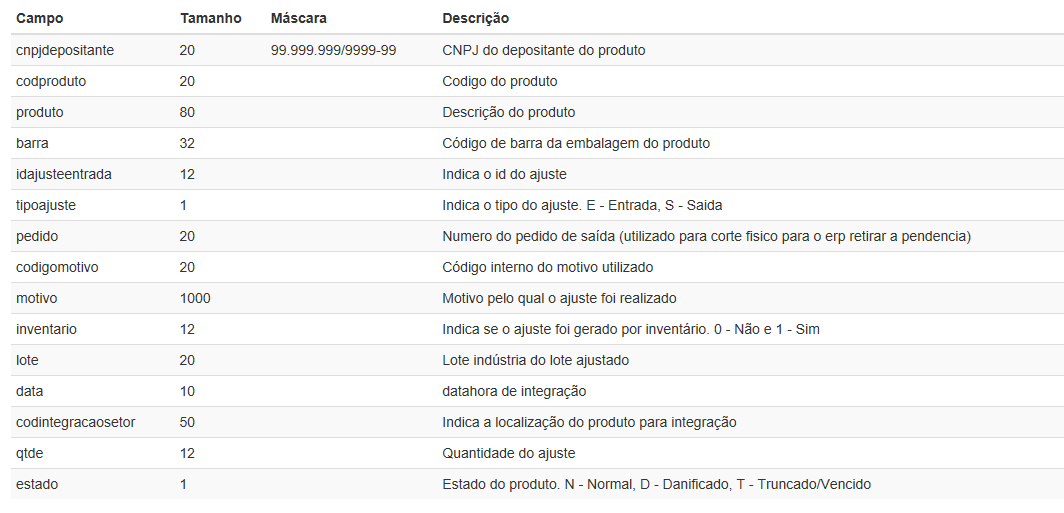Click the tipoajuste description about Entrada/Saida

click(582, 205)
